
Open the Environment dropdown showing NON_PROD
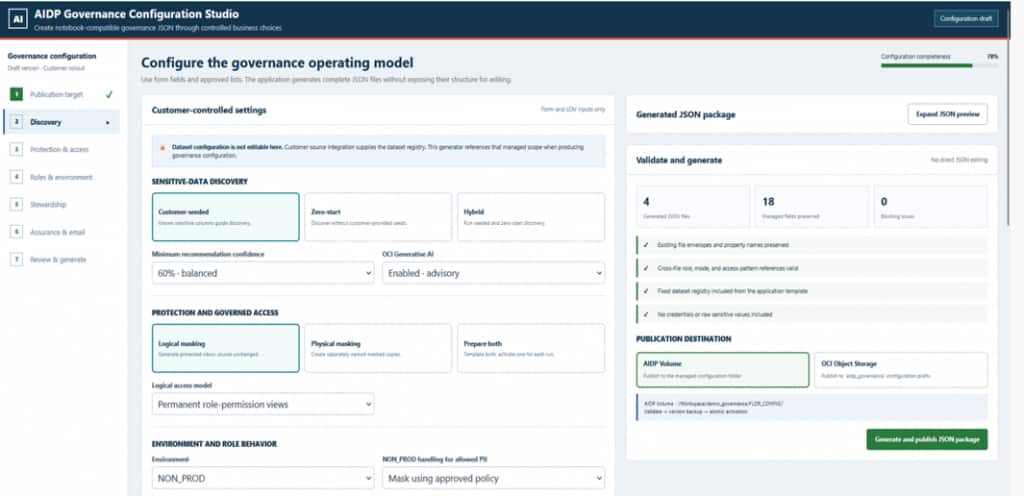click(263, 478)
